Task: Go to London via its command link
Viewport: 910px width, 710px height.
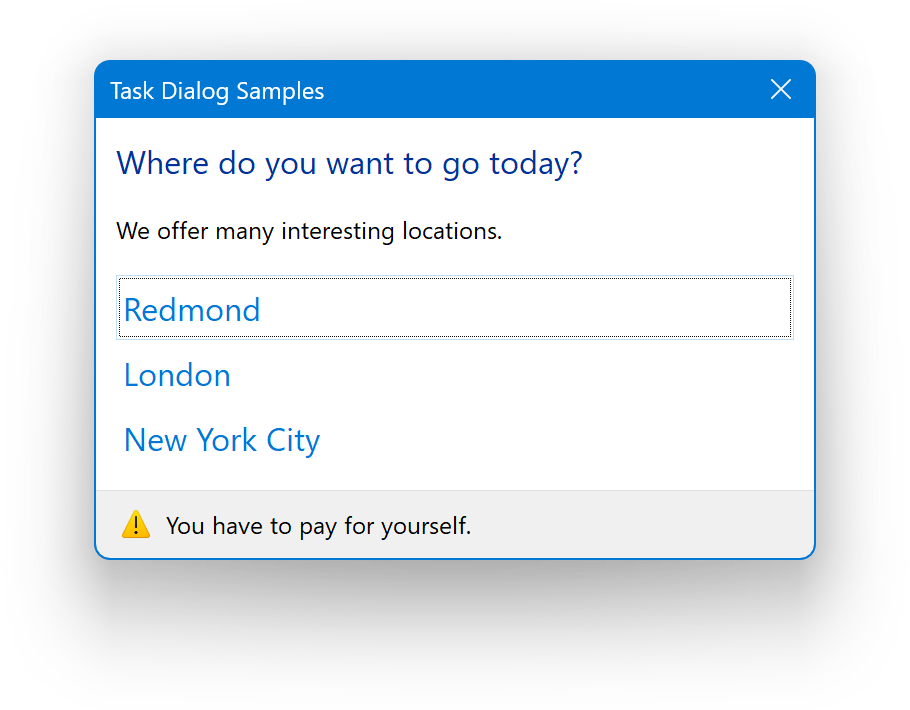Action: (177, 375)
